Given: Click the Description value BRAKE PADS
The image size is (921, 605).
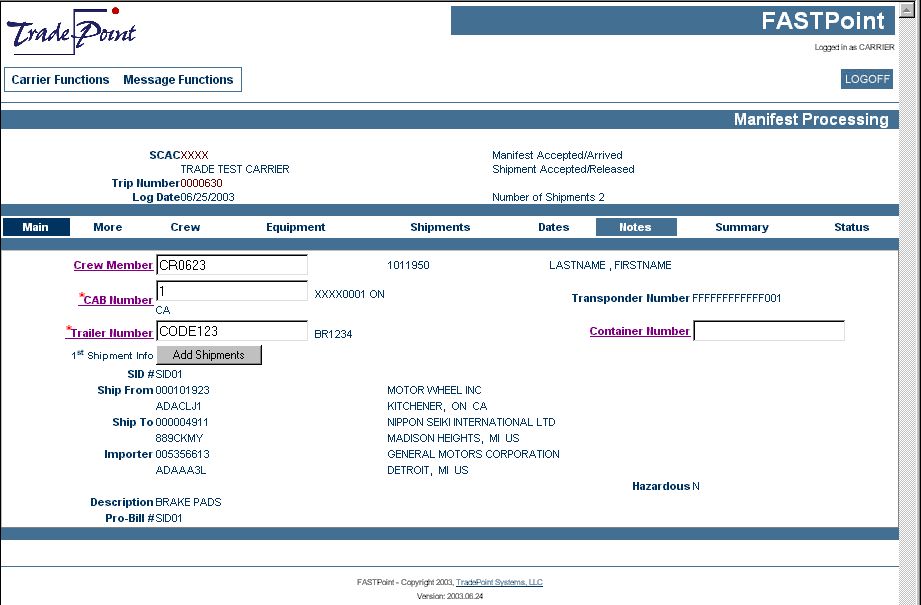Looking at the screenshot, I should [189, 502].
